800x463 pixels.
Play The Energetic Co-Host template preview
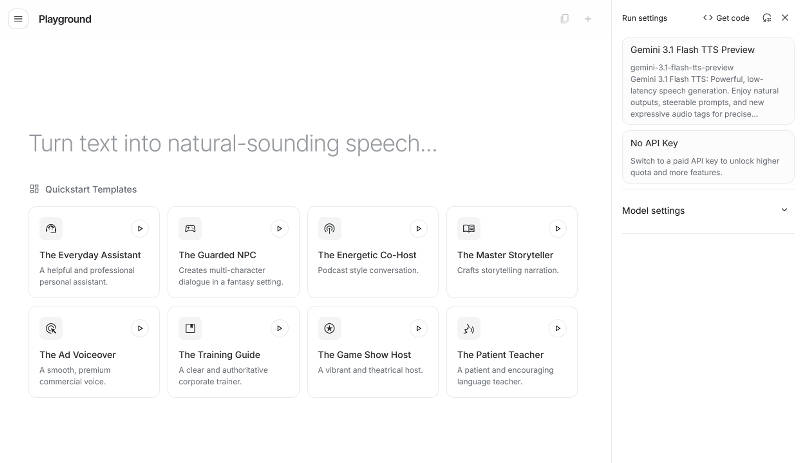[x=419, y=228]
